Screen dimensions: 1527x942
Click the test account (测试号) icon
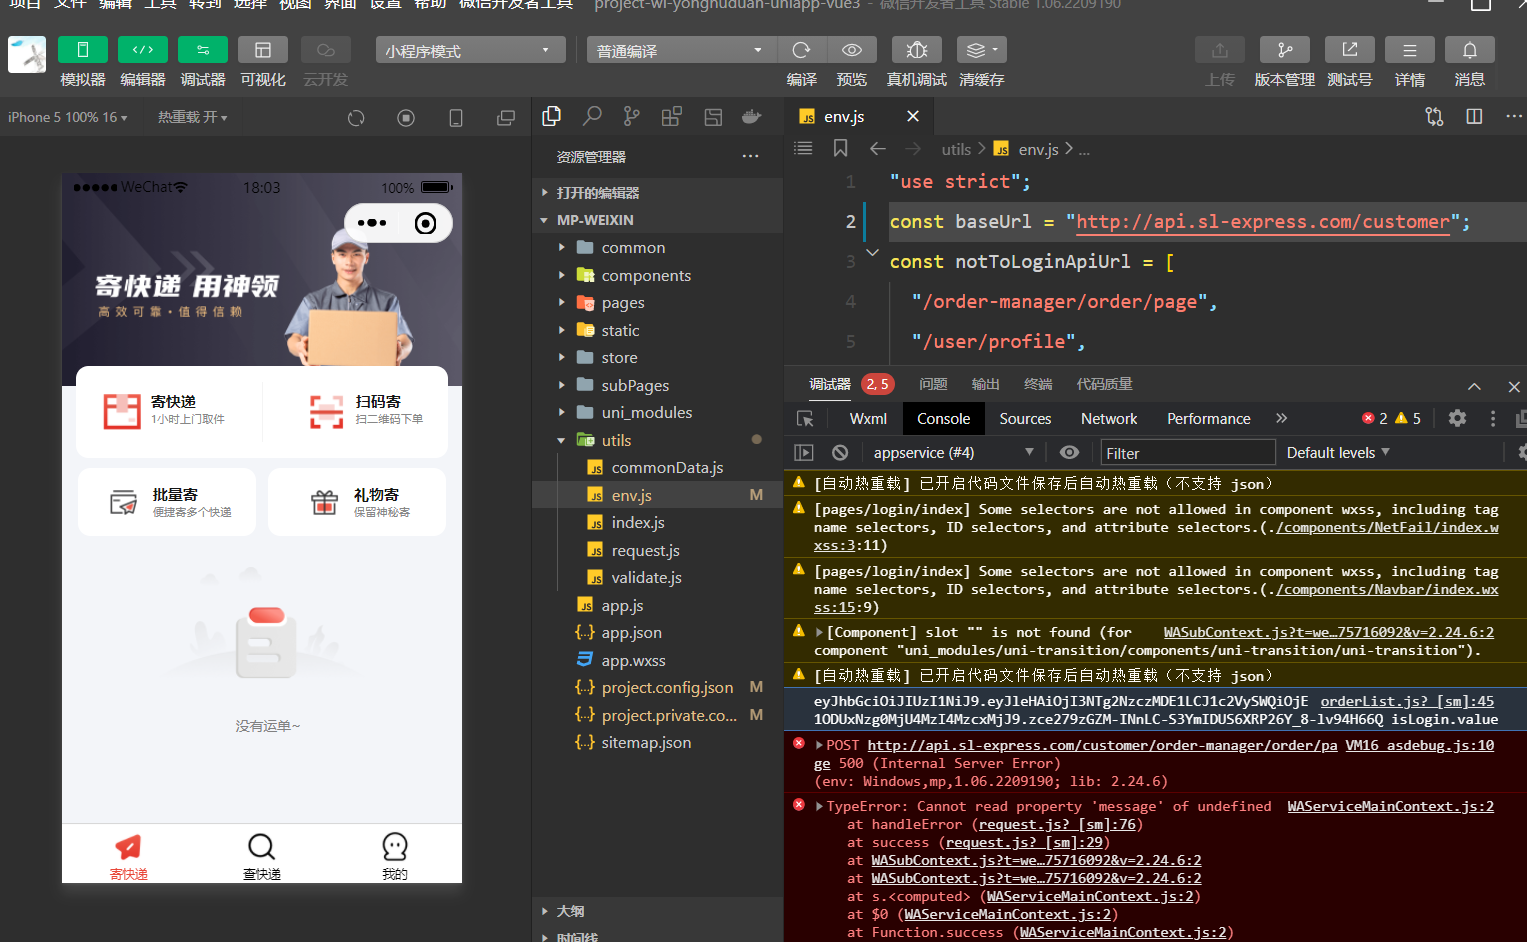(x=1350, y=50)
